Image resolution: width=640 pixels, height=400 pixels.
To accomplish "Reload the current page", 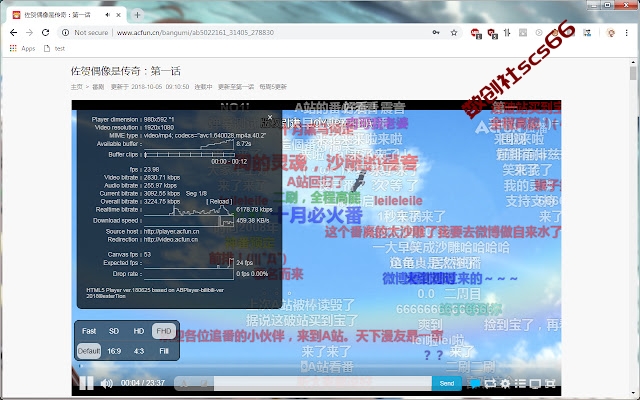I will 45,32.
